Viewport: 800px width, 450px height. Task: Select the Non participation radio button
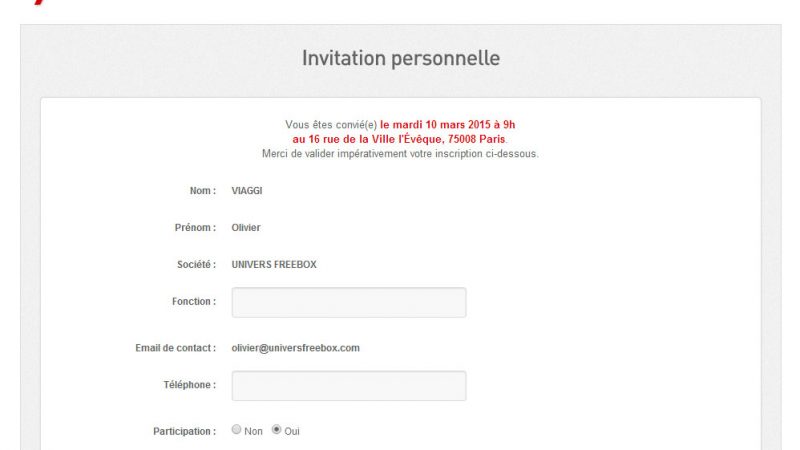click(237, 430)
